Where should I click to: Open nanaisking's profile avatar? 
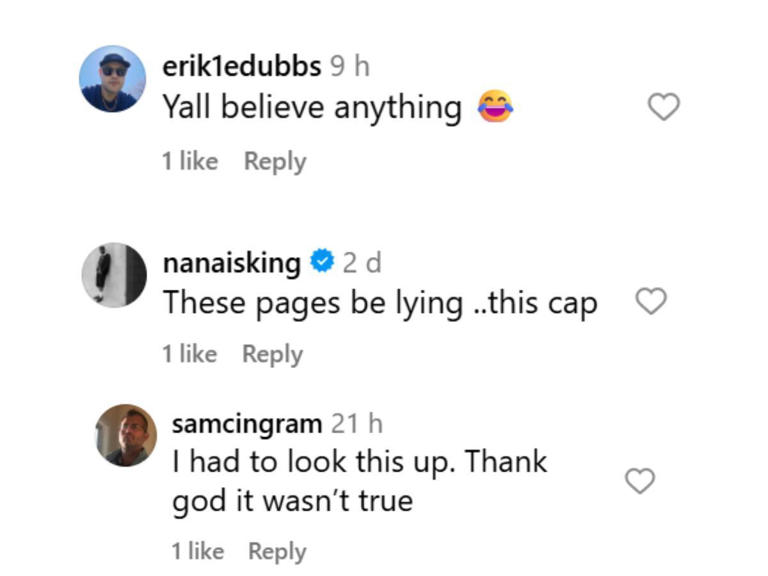click(114, 274)
